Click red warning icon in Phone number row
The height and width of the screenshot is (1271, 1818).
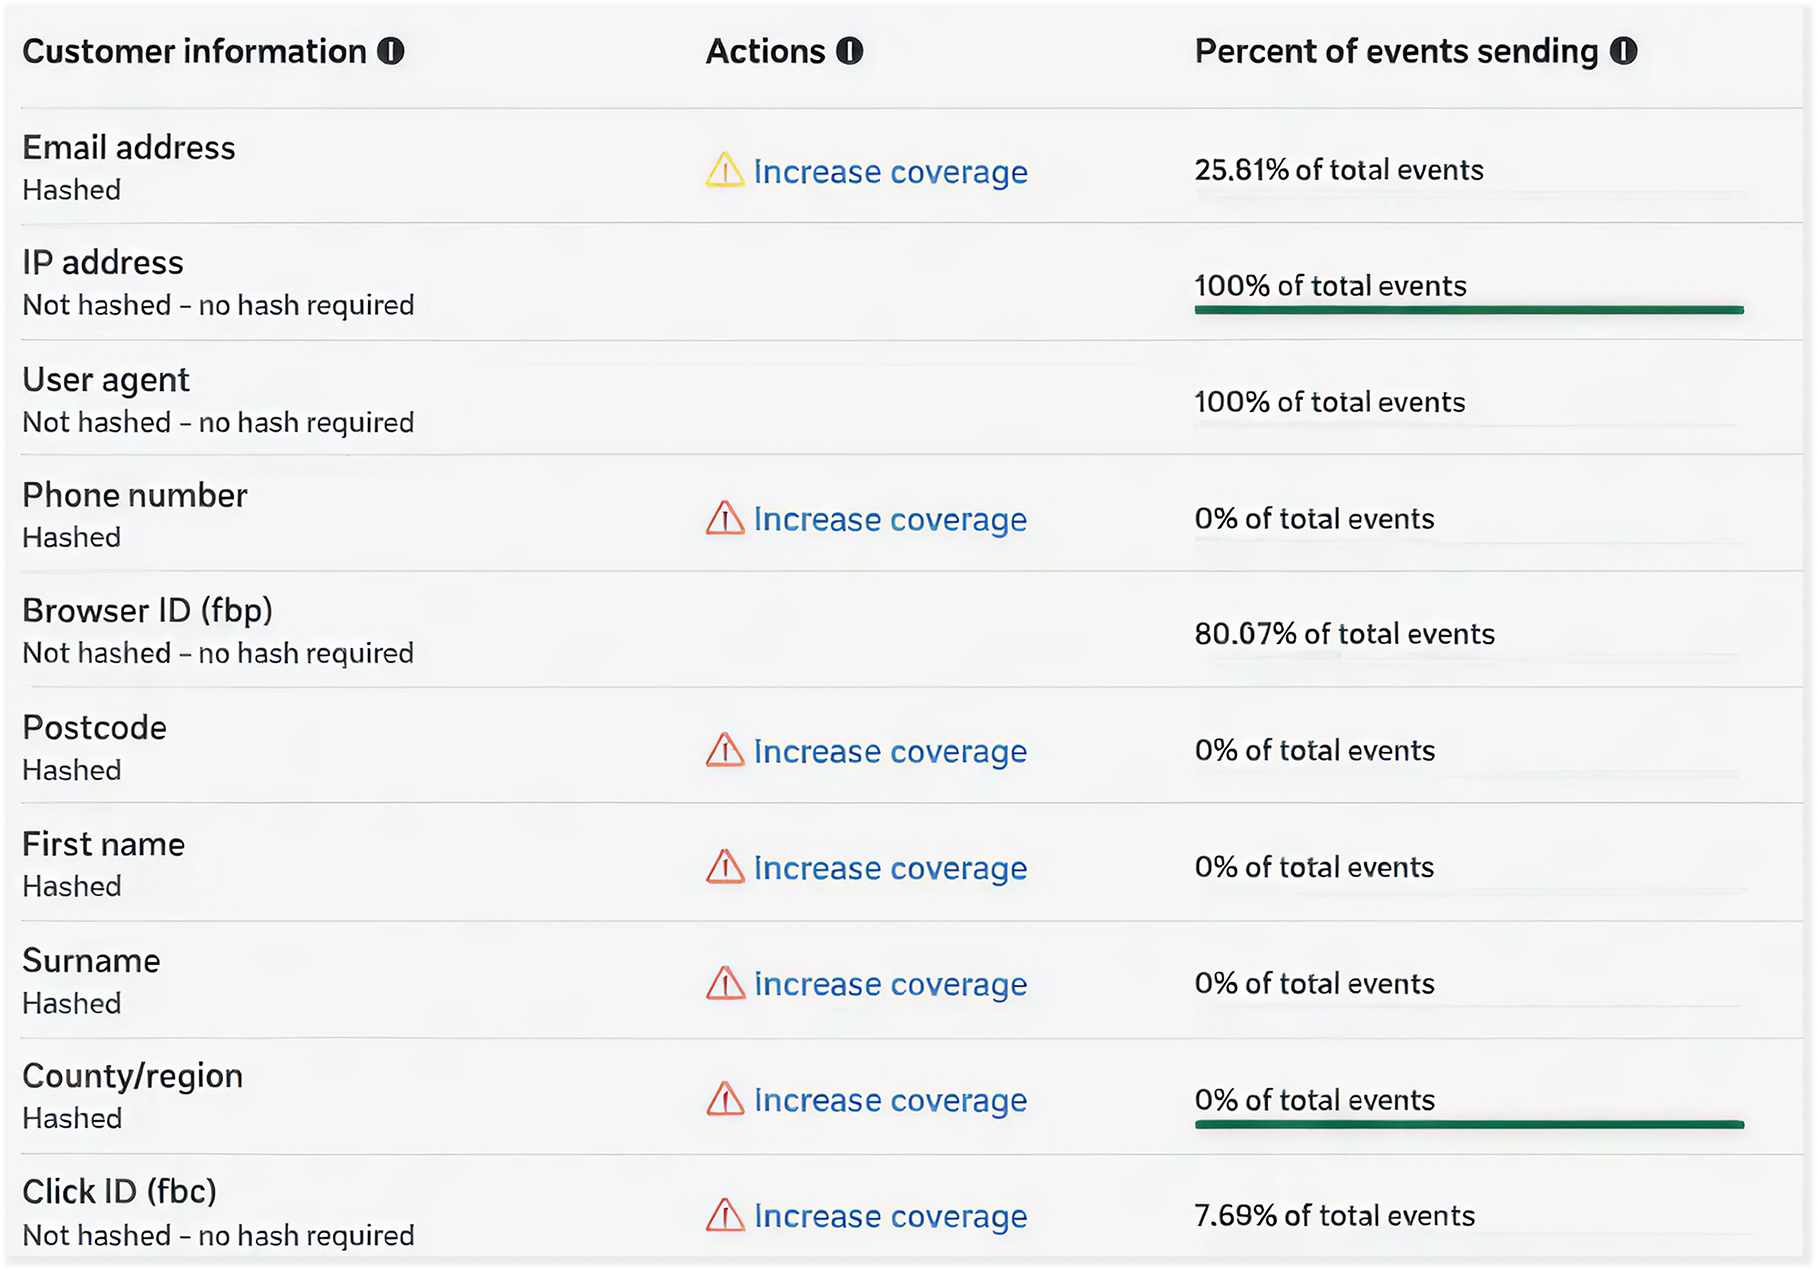(725, 519)
